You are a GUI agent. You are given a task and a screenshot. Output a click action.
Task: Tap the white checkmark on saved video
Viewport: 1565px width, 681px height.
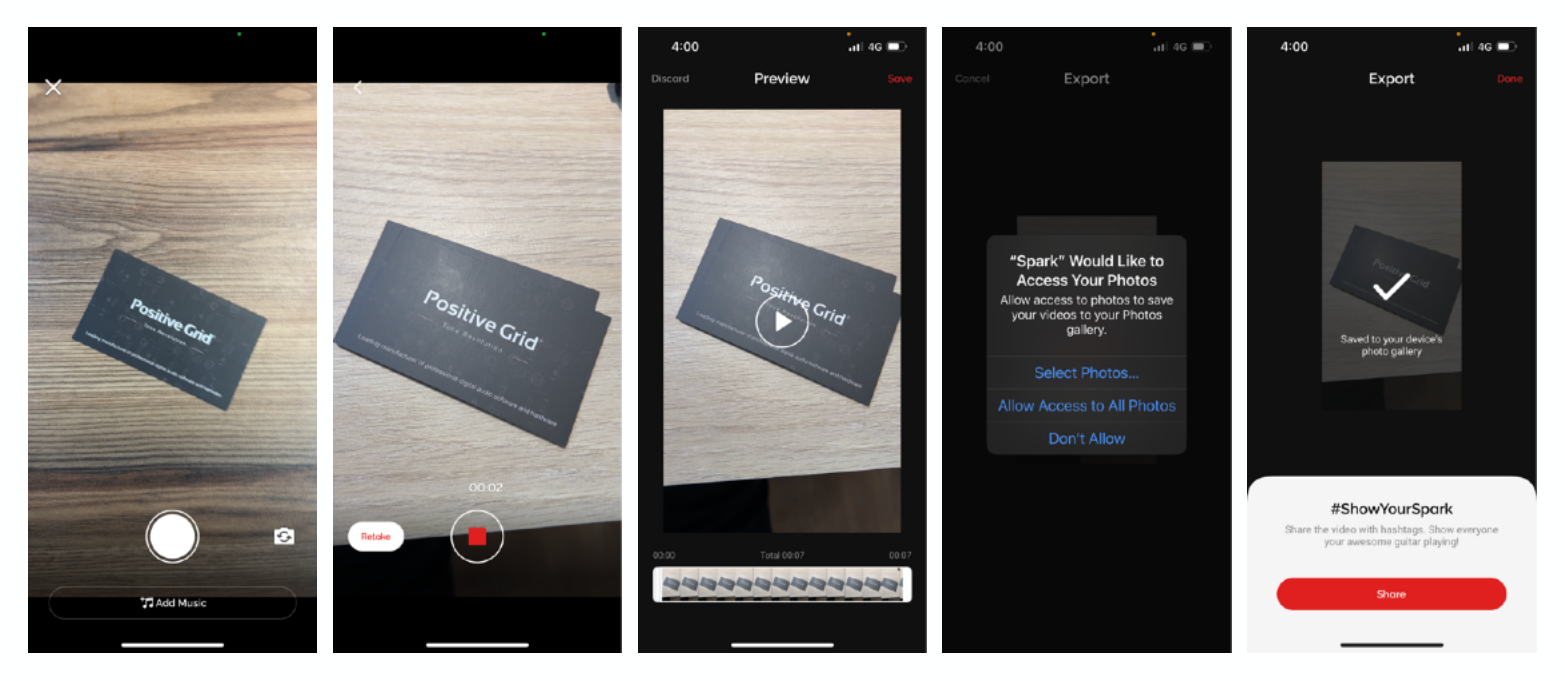pos(1391,288)
